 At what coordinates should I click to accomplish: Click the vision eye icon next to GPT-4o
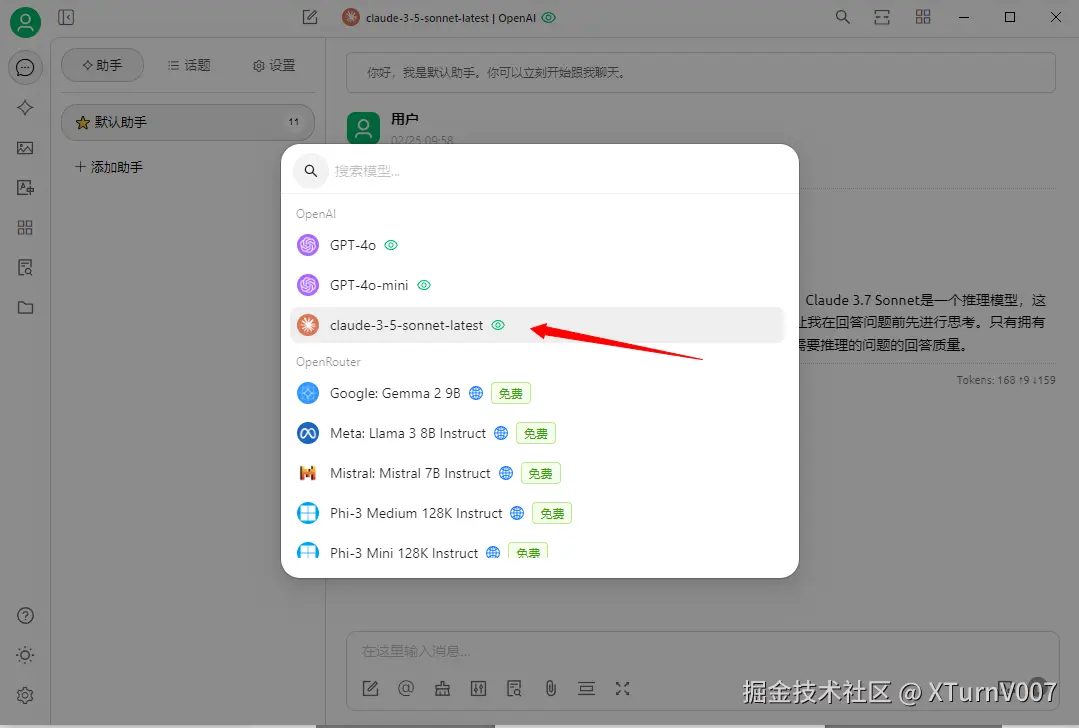coord(391,245)
